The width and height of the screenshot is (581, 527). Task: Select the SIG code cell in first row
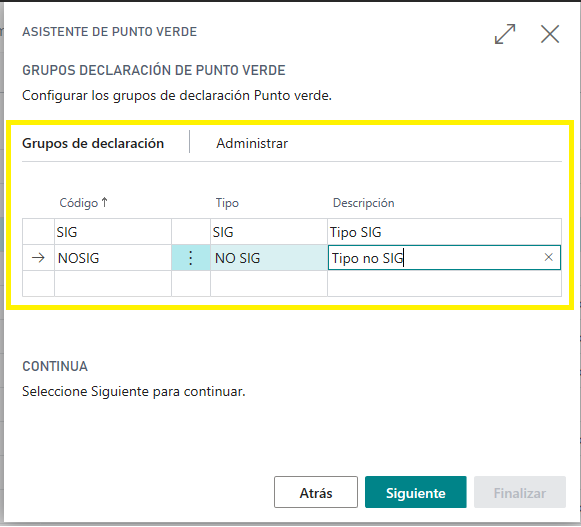click(113, 232)
